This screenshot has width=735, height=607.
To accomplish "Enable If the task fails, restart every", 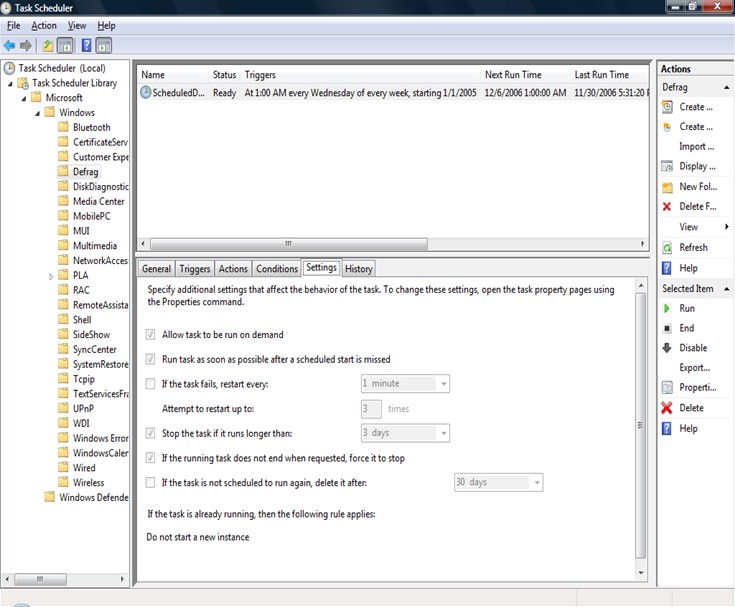I will tap(150, 384).
